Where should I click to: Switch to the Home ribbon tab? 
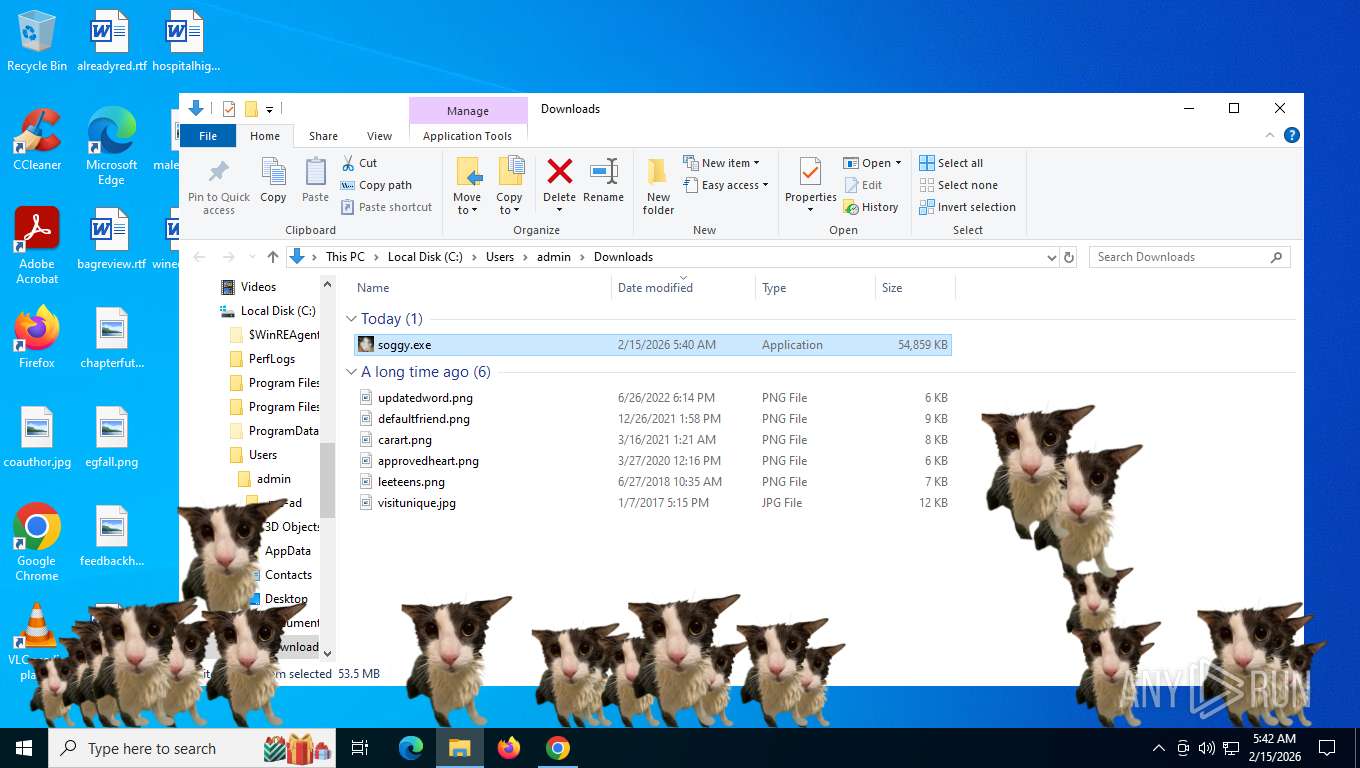click(x=265, y=136)
